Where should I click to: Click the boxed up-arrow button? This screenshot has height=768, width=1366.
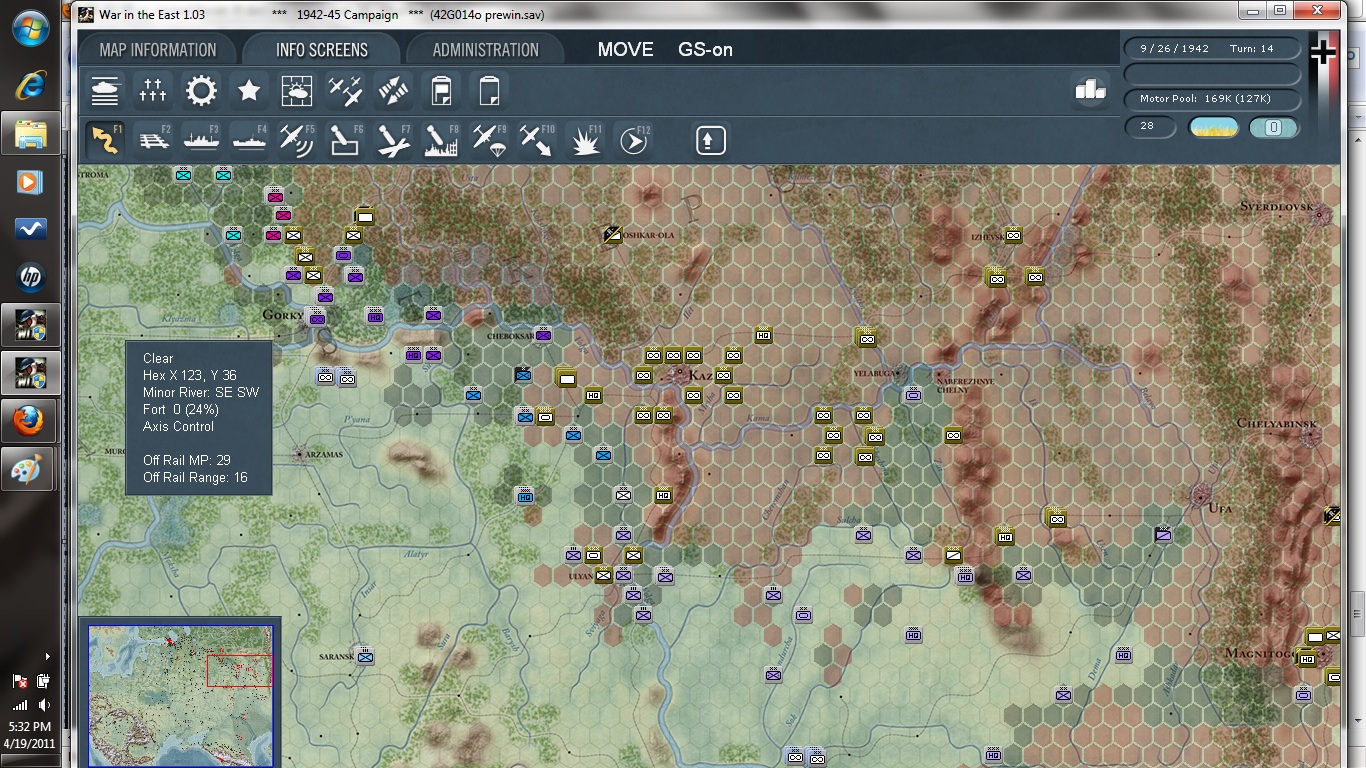(710, 140)
